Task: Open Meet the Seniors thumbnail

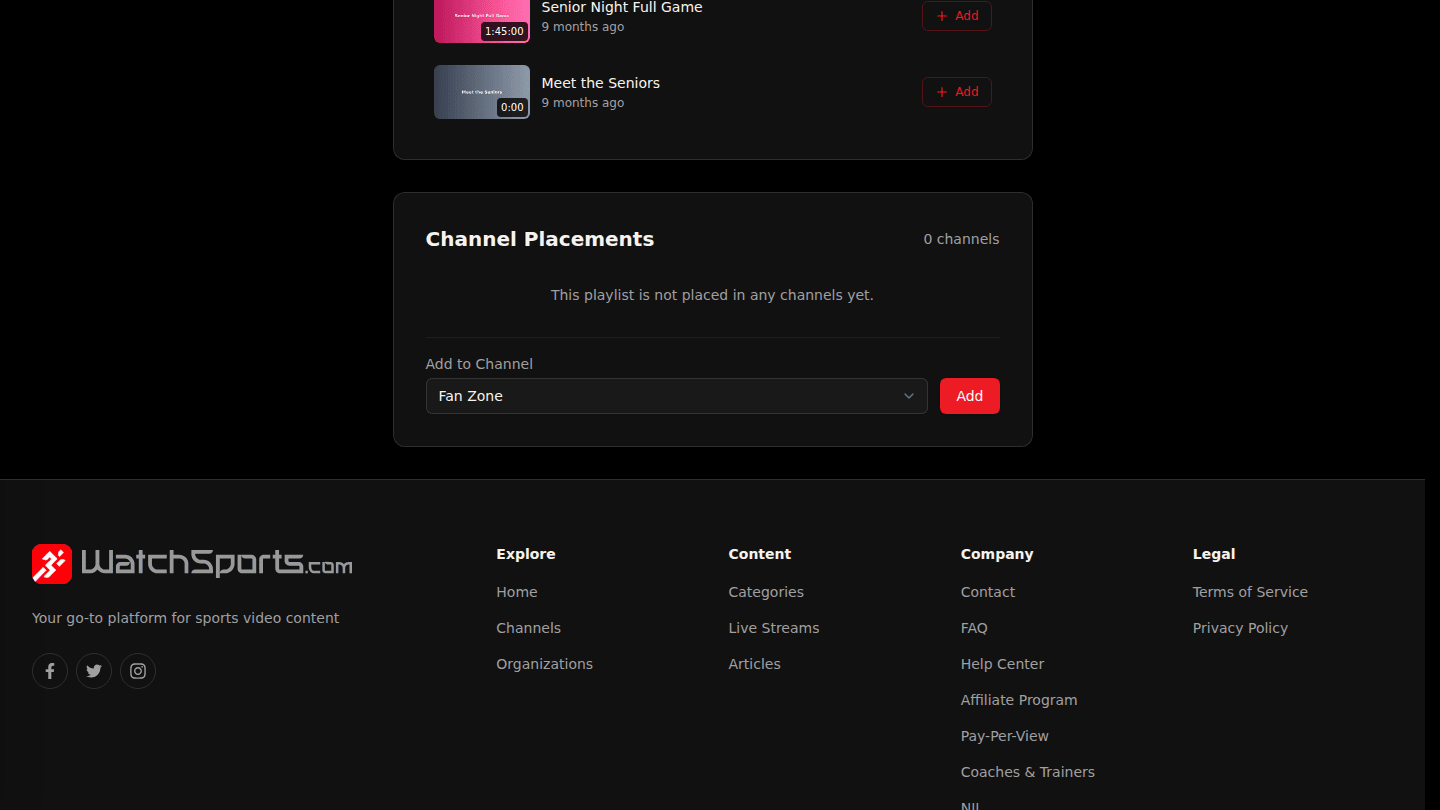Action: click(482, 92)
